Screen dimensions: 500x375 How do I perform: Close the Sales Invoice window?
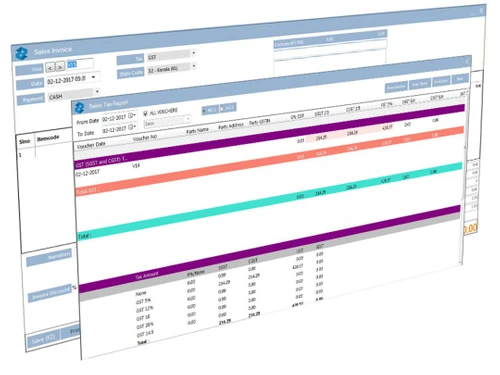[x=481, y=10]
